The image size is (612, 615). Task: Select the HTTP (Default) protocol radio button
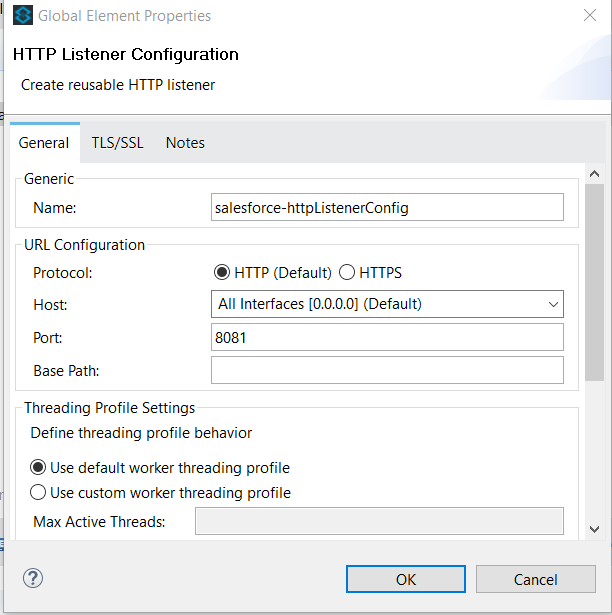tap(223, 272)
